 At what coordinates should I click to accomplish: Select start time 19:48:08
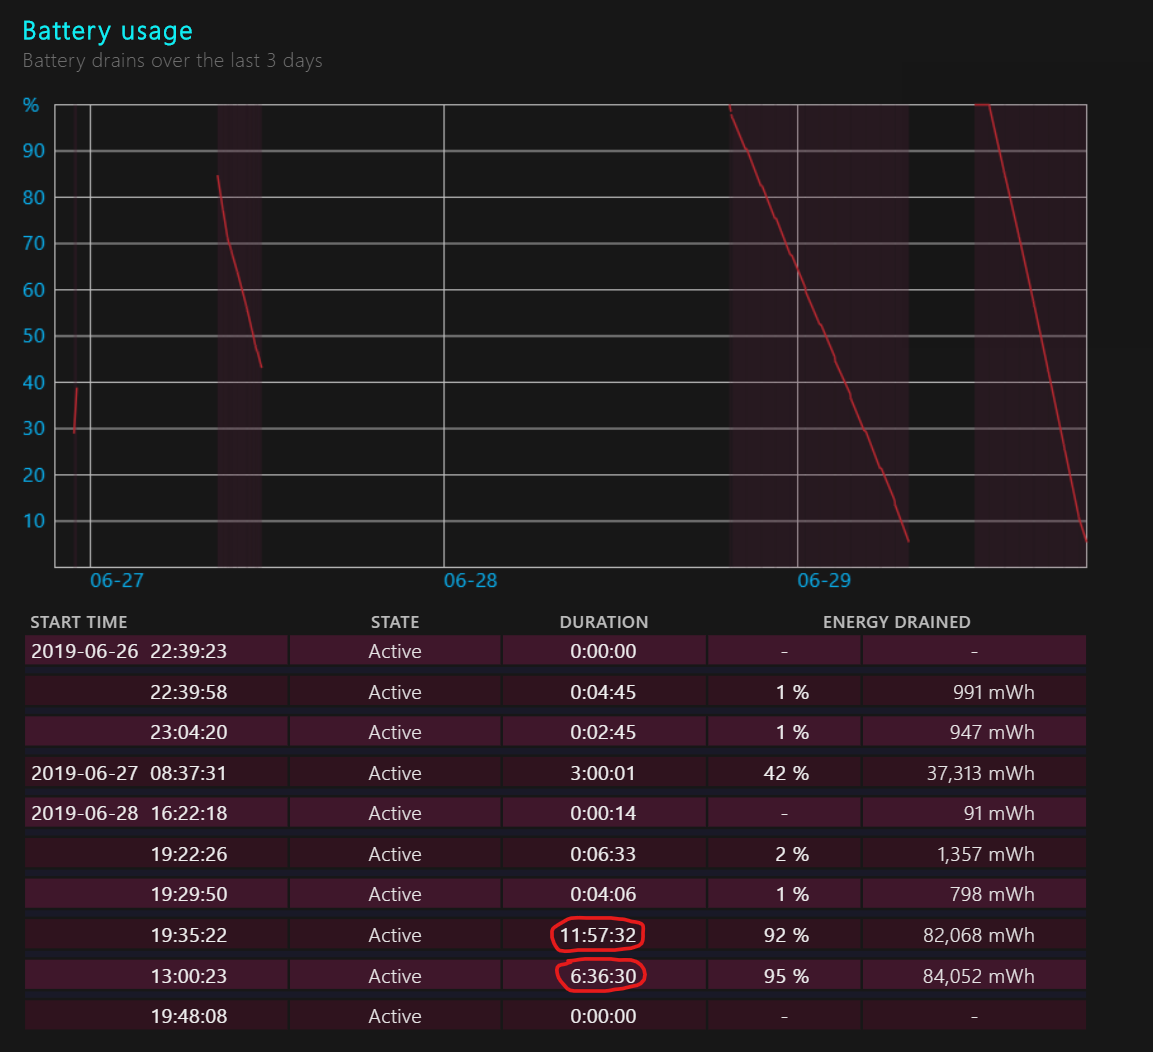click(188, 1016)
